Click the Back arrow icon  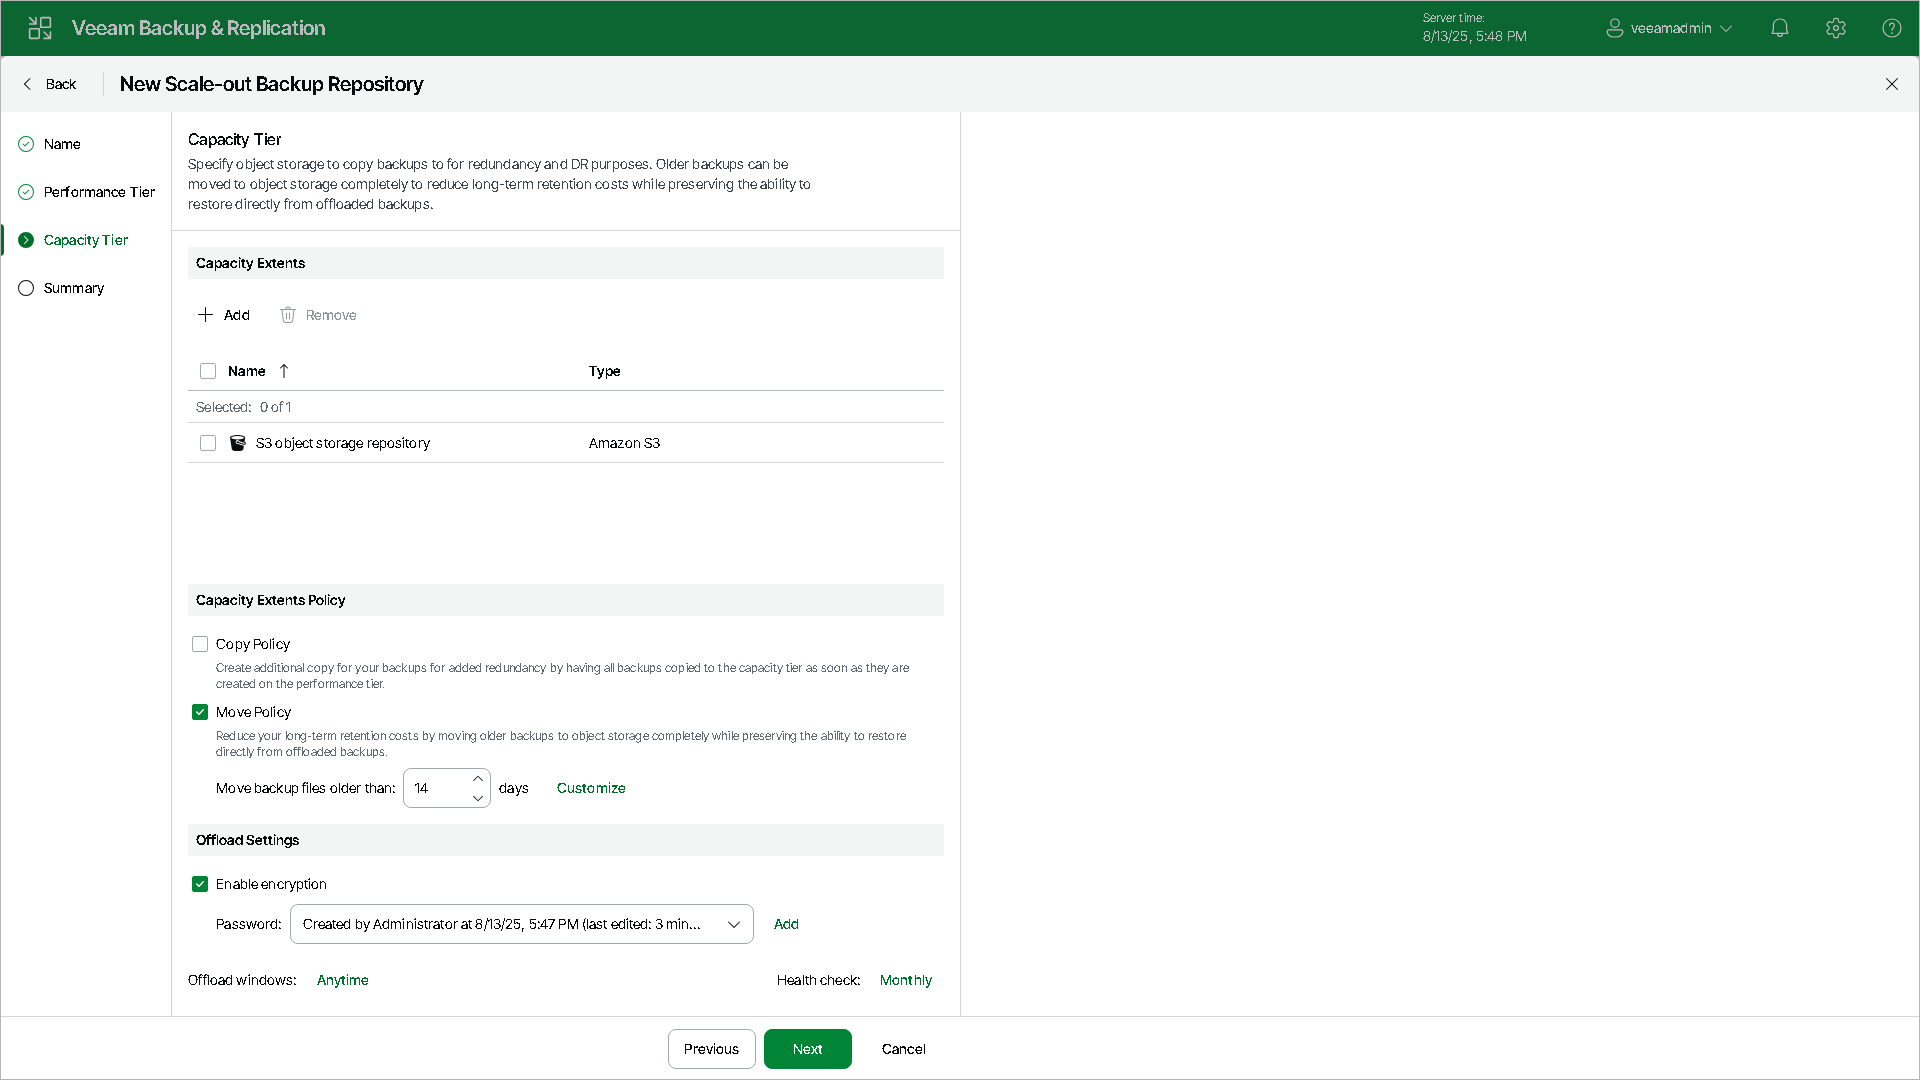click(27, 84)
